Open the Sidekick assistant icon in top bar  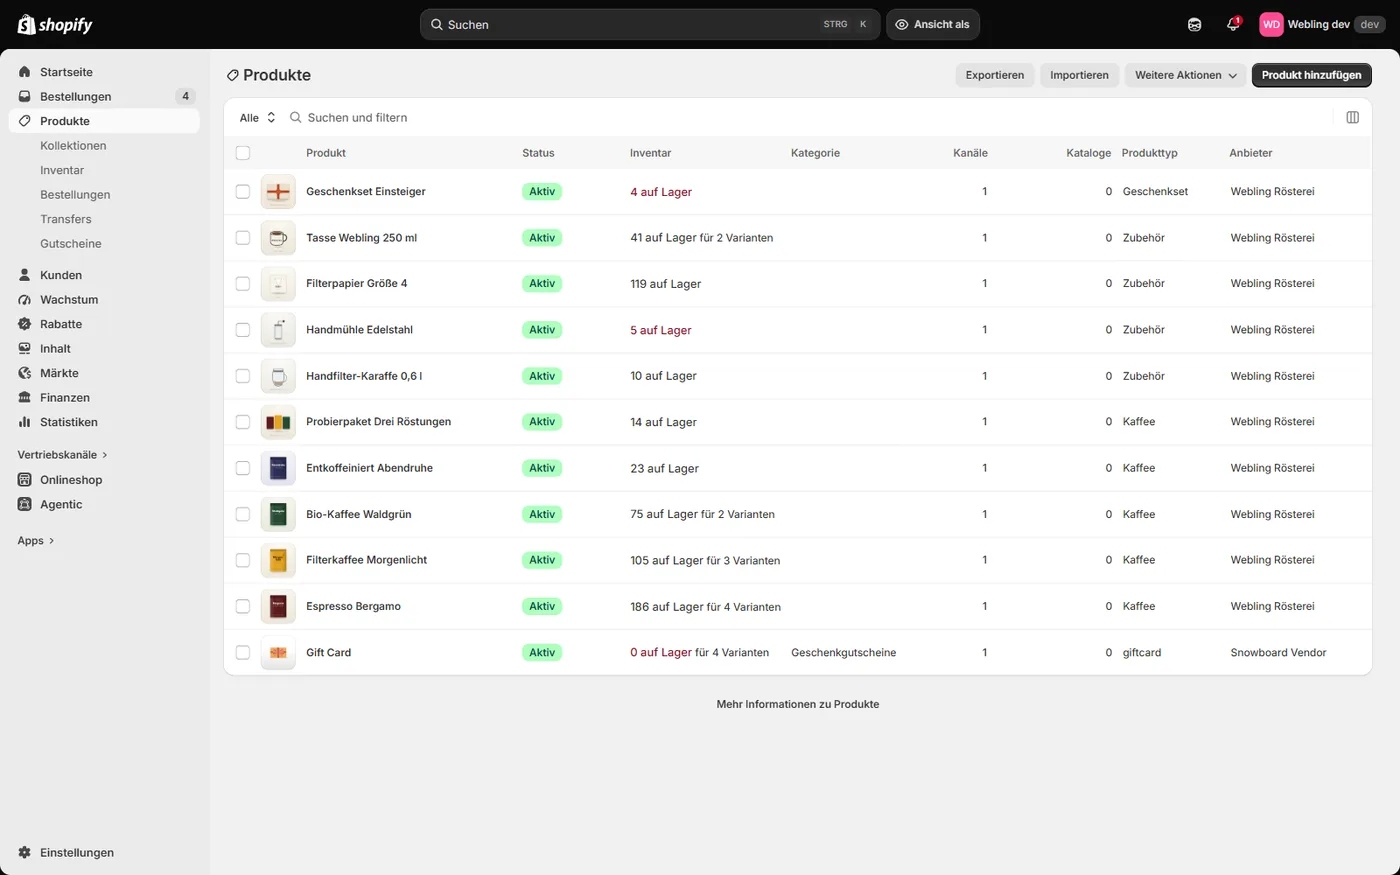1194,24
